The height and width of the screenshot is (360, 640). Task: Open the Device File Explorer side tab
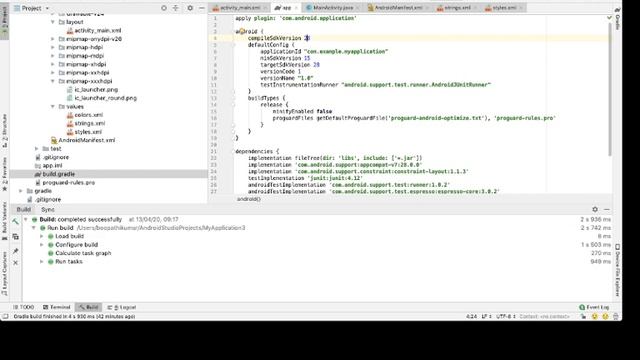[x=618, y=271]
